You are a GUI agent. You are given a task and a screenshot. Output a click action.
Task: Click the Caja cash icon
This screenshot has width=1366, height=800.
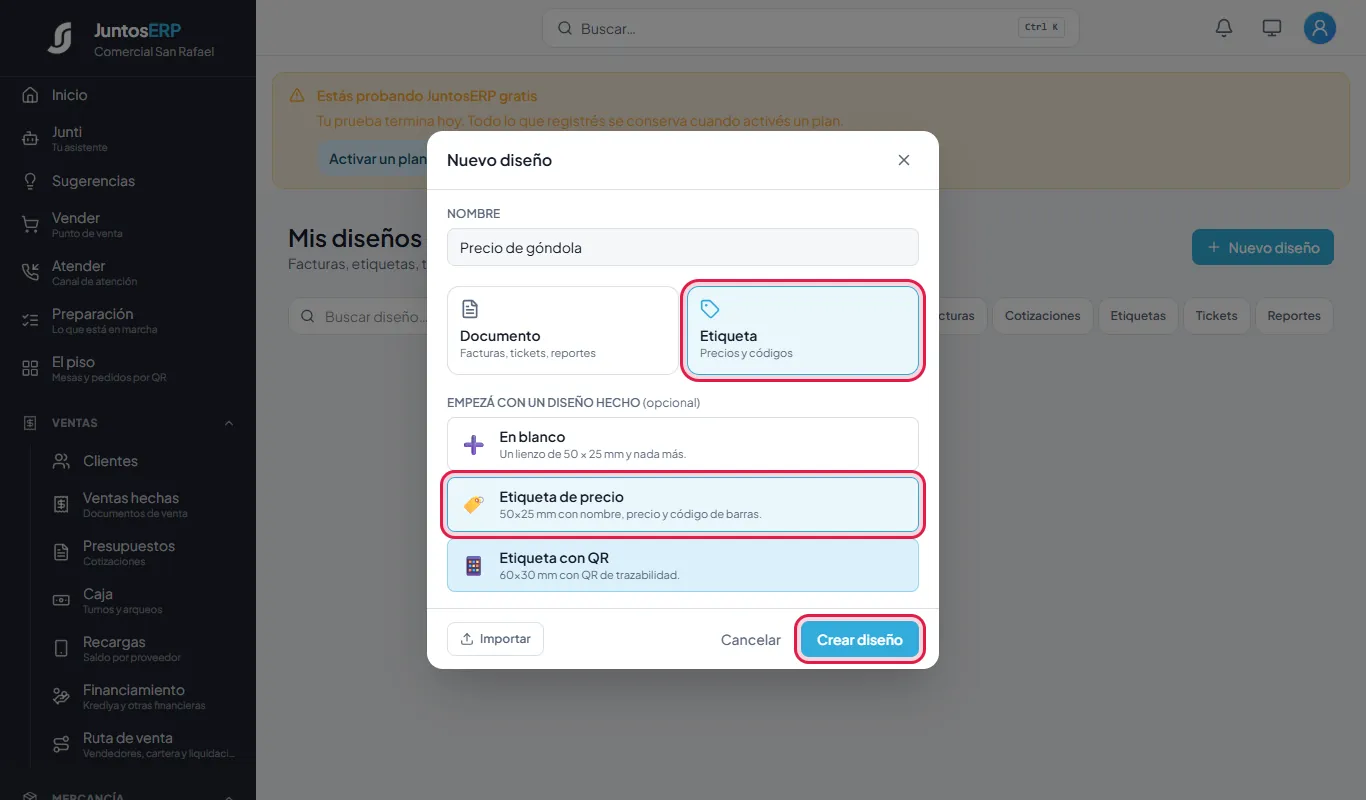point(61,601)
